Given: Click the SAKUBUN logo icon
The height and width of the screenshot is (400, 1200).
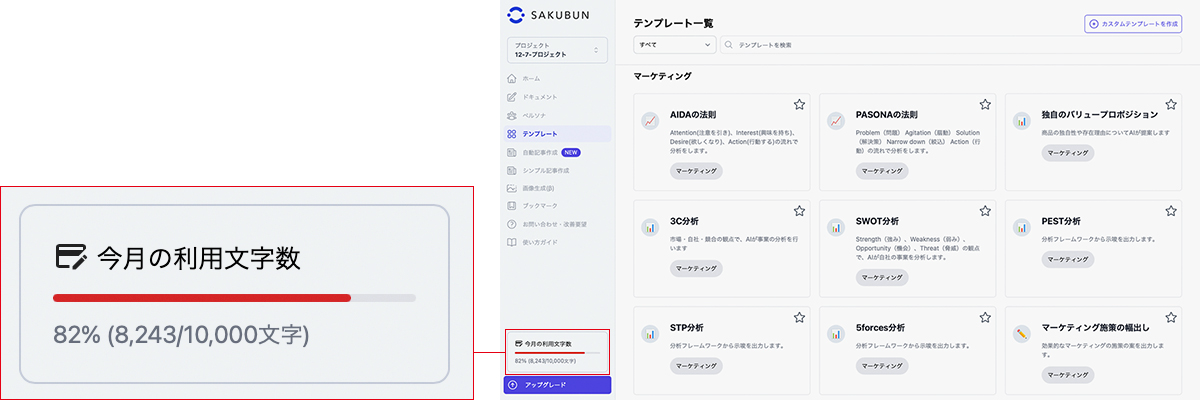Looking at the screenshot, I should coord(516,14).
